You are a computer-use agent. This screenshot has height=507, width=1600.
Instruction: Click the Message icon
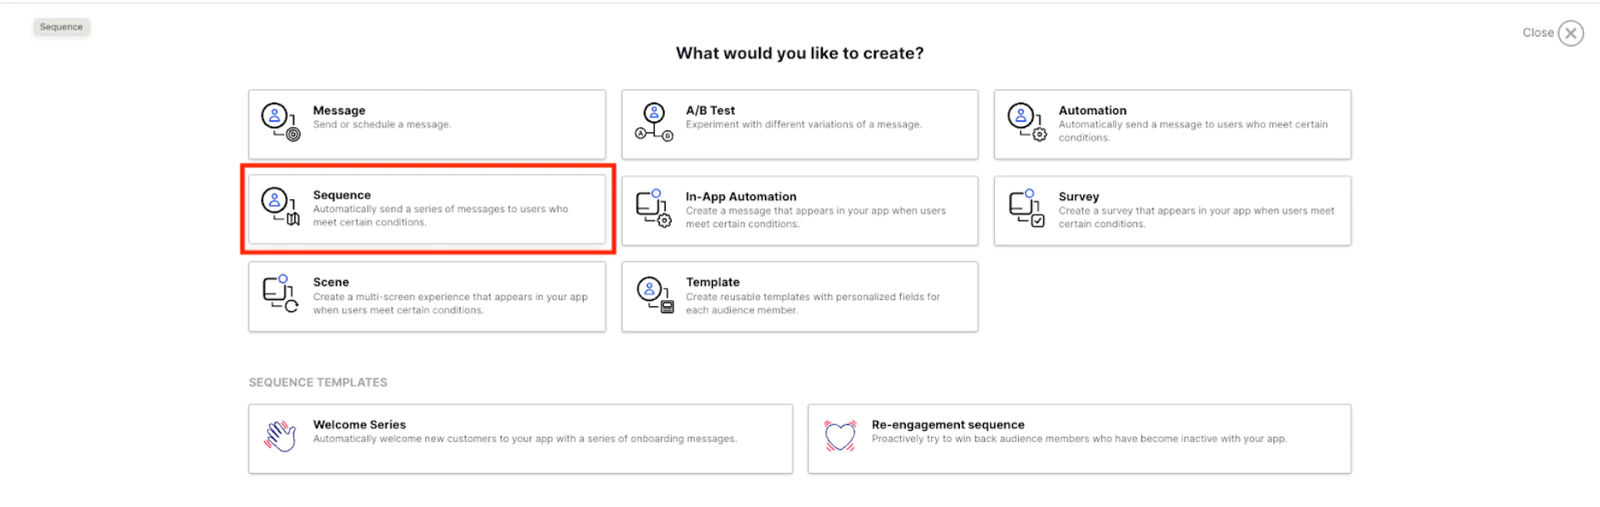click(x=280, y=121)
